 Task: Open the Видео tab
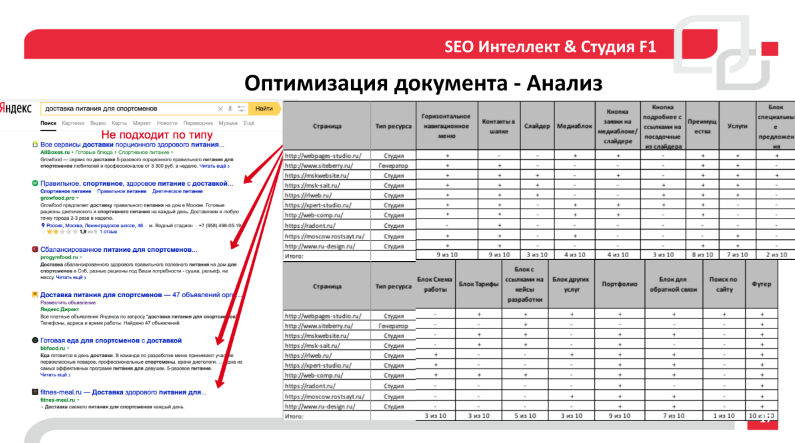tap(98, 123)
